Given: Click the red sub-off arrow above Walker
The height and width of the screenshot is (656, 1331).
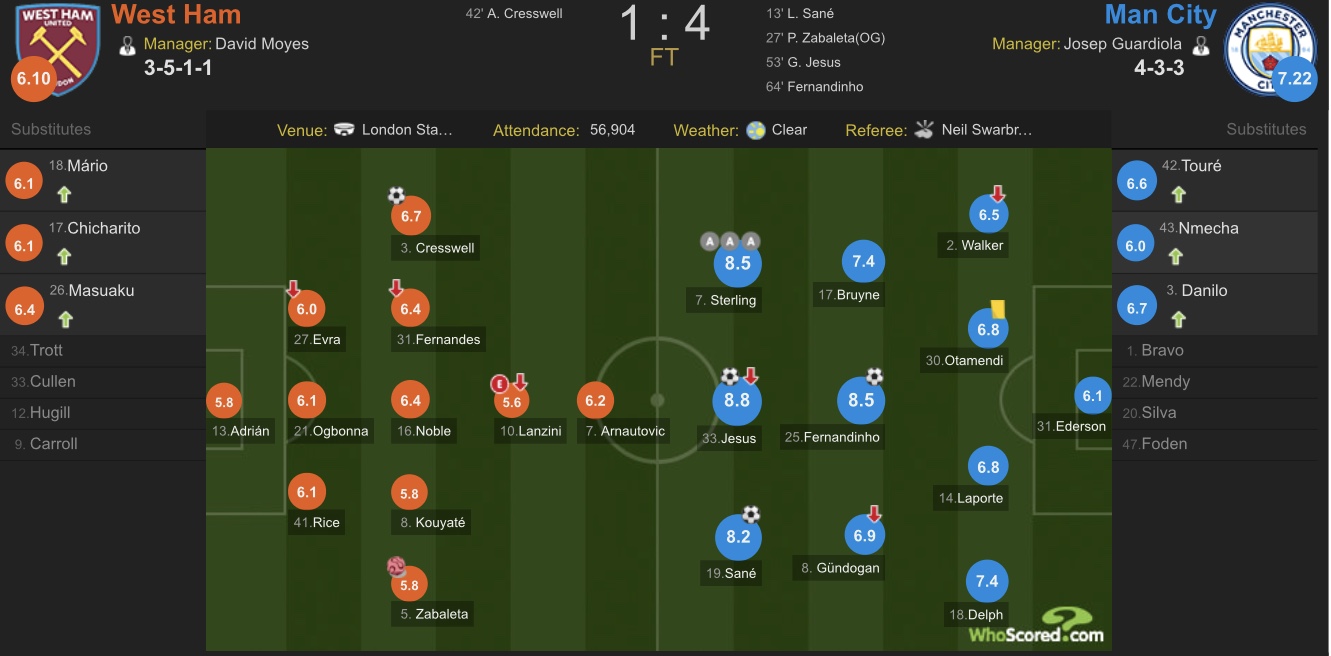Looking at the screenshot, I should click(997, 194).
